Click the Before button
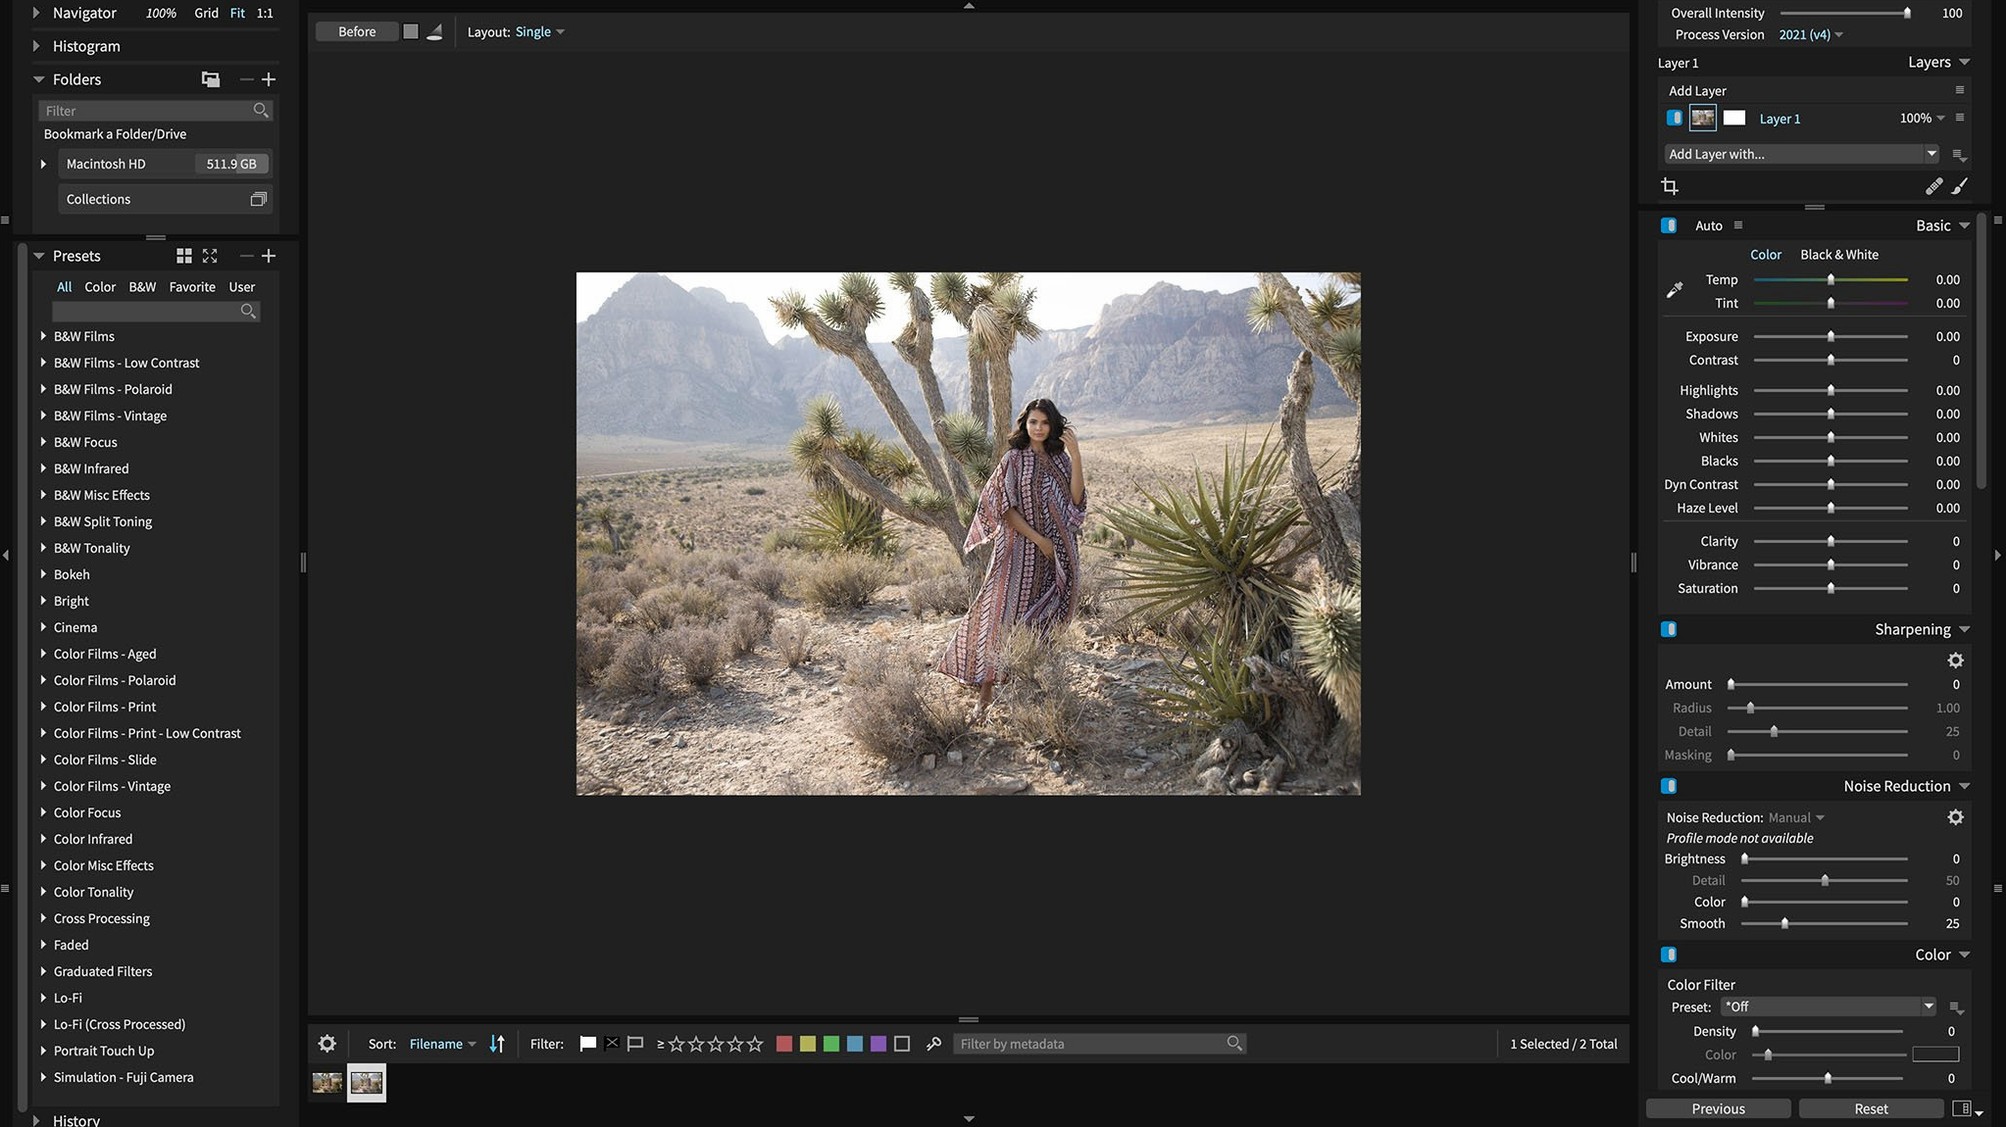2006x1127 pixels. coord(357,32)
